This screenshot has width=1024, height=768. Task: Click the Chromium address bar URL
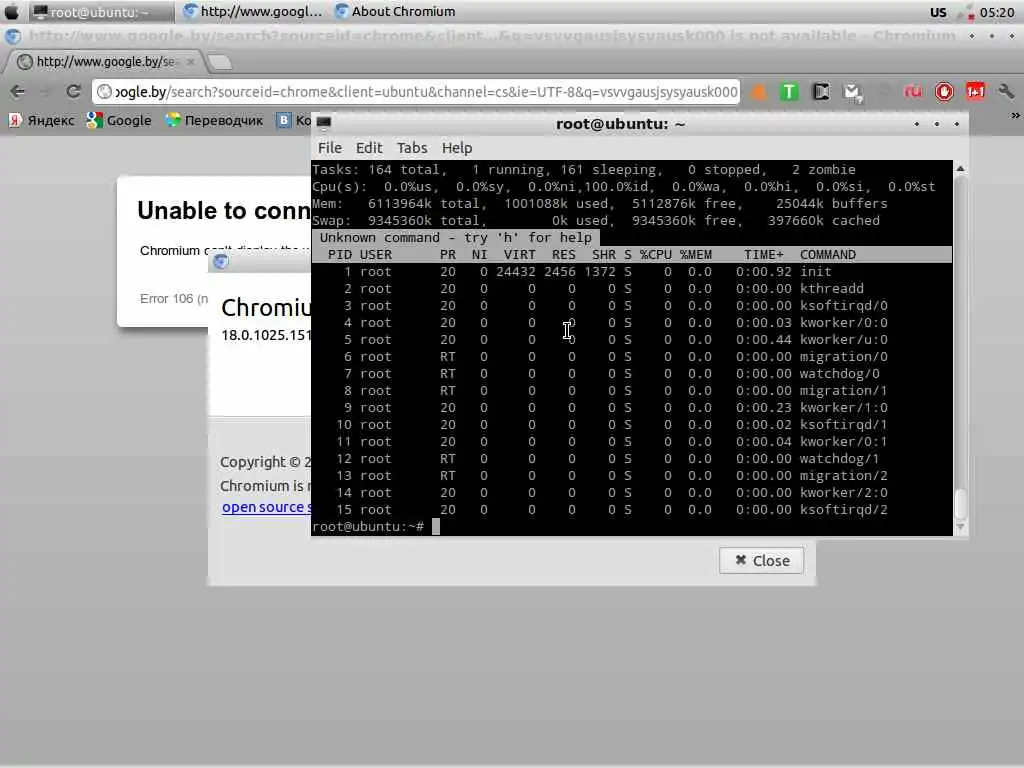(x=417, y=92)
